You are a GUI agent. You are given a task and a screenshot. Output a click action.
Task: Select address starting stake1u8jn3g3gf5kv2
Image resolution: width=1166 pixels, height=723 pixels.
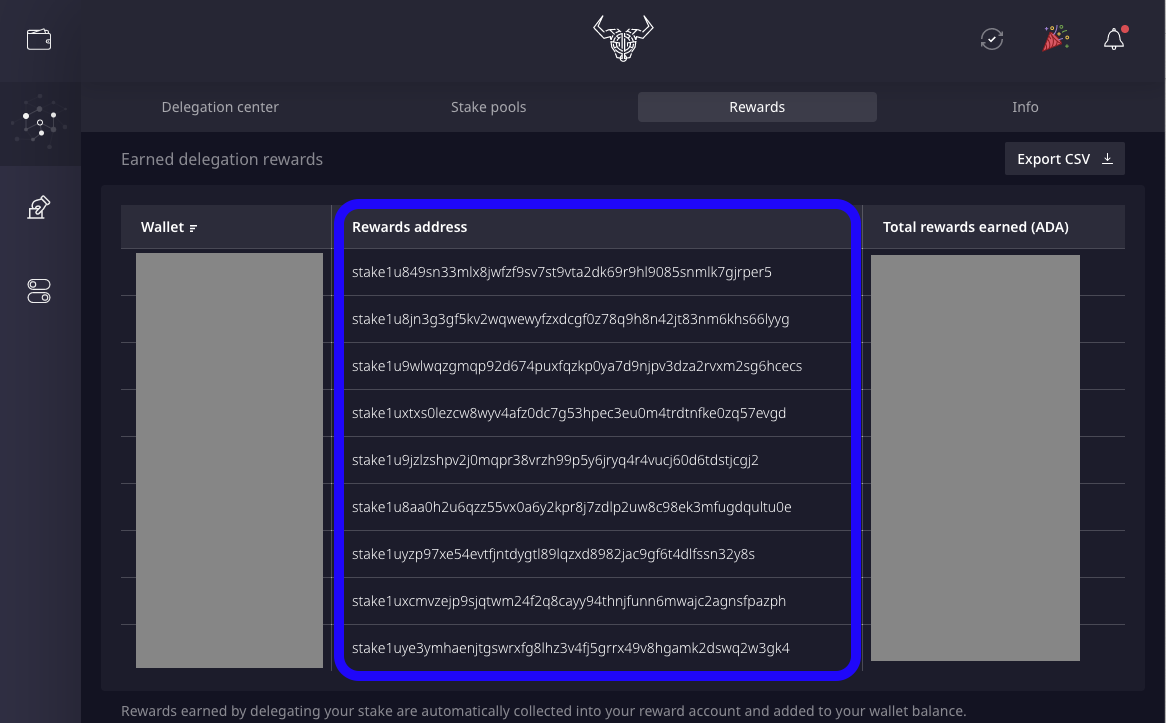(x=570, y=319)
